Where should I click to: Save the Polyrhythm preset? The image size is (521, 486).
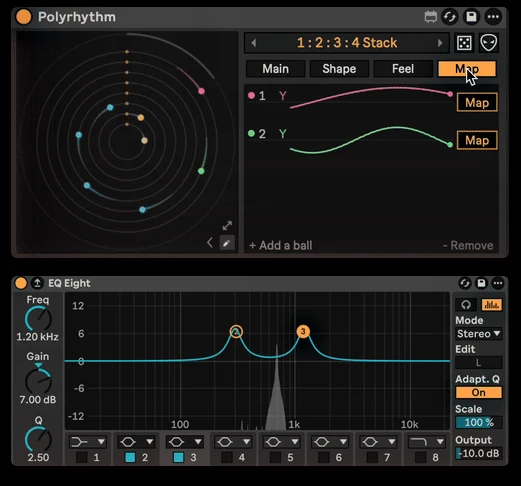(471, 17)
